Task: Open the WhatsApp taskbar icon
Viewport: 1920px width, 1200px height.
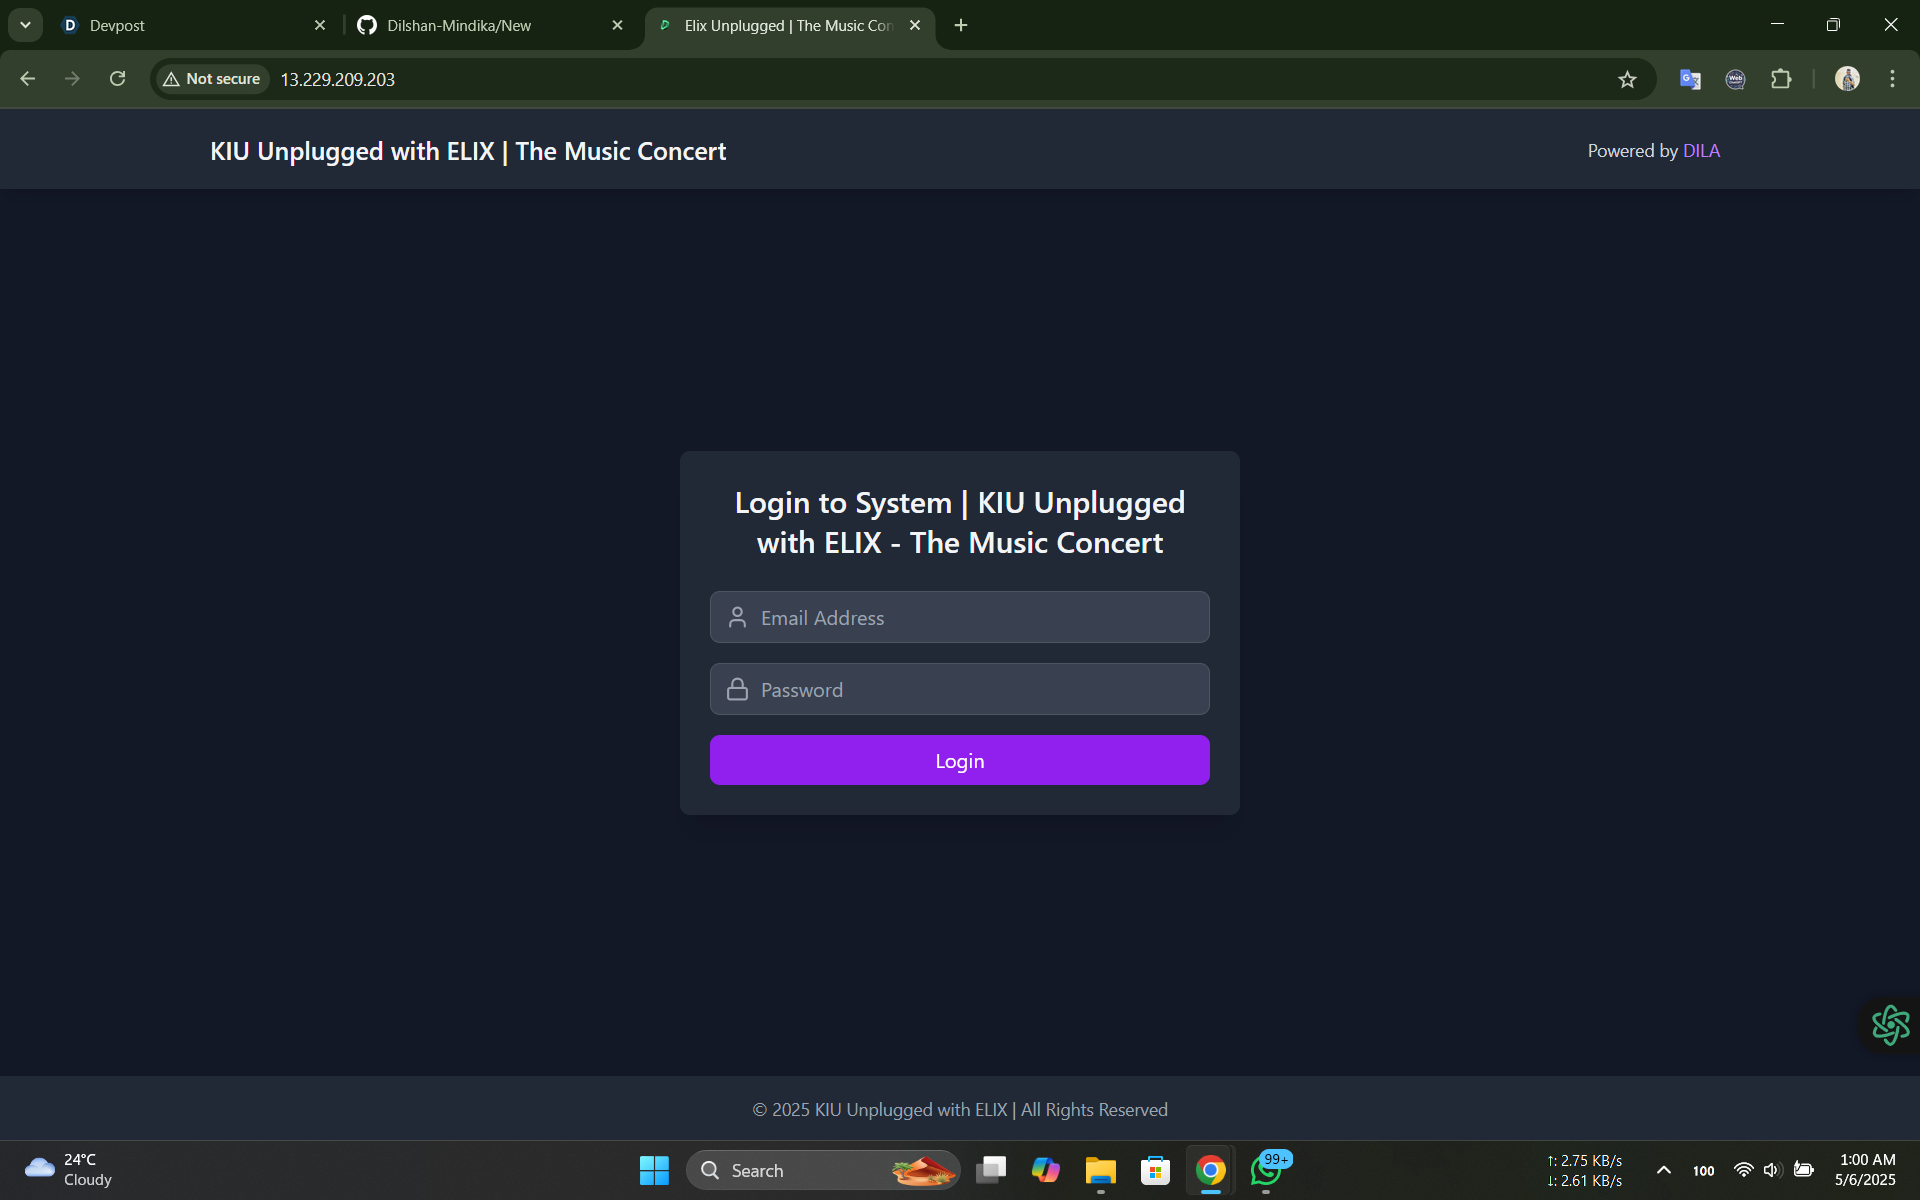Action: [1266, 1170]
